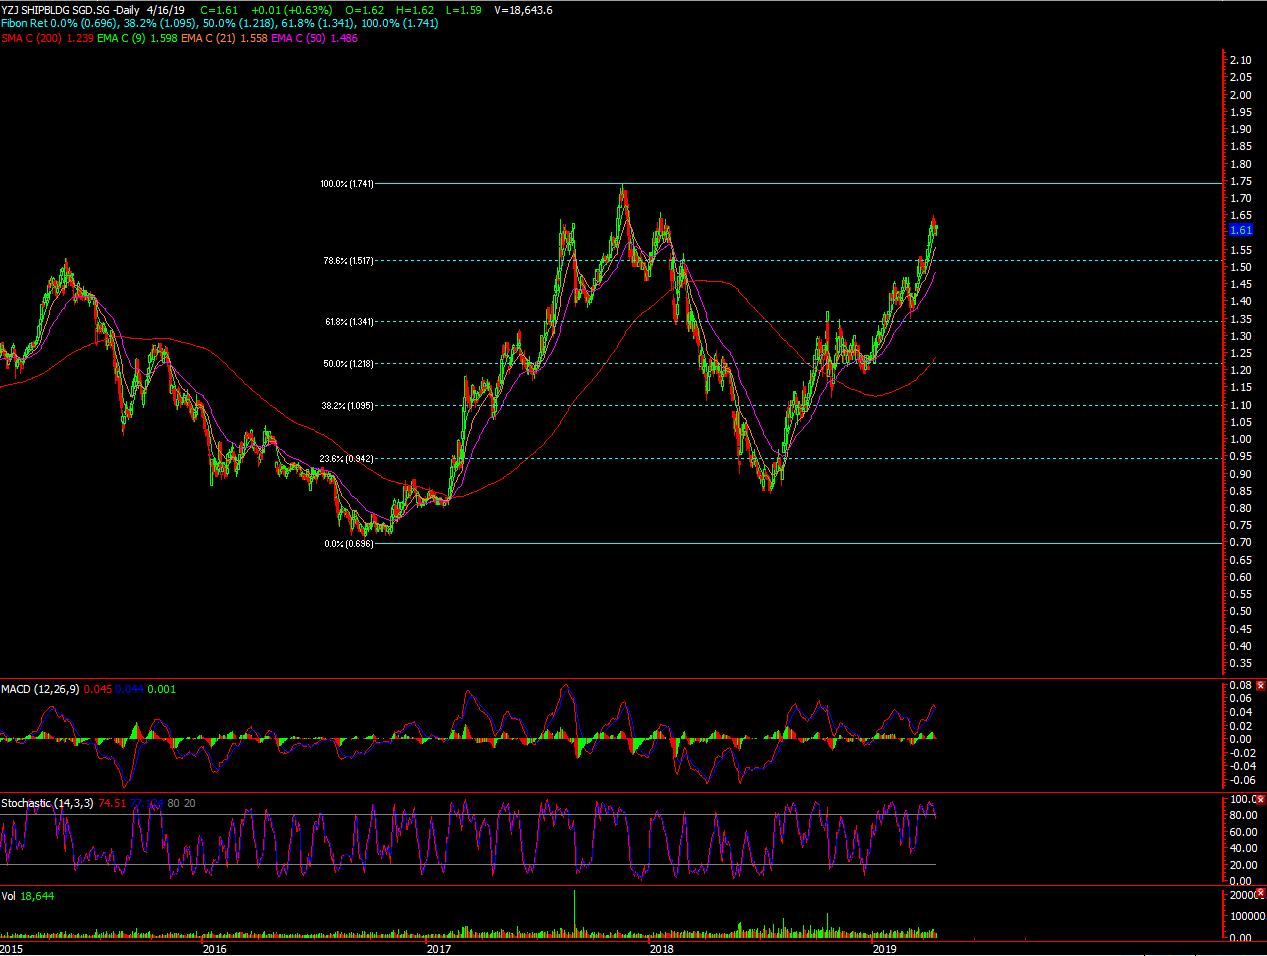This screenshot has width=1267, height=956.
Task: Select the 78.6% (1.517) Fibonacci level label
Action: click(x=348, y=261)
